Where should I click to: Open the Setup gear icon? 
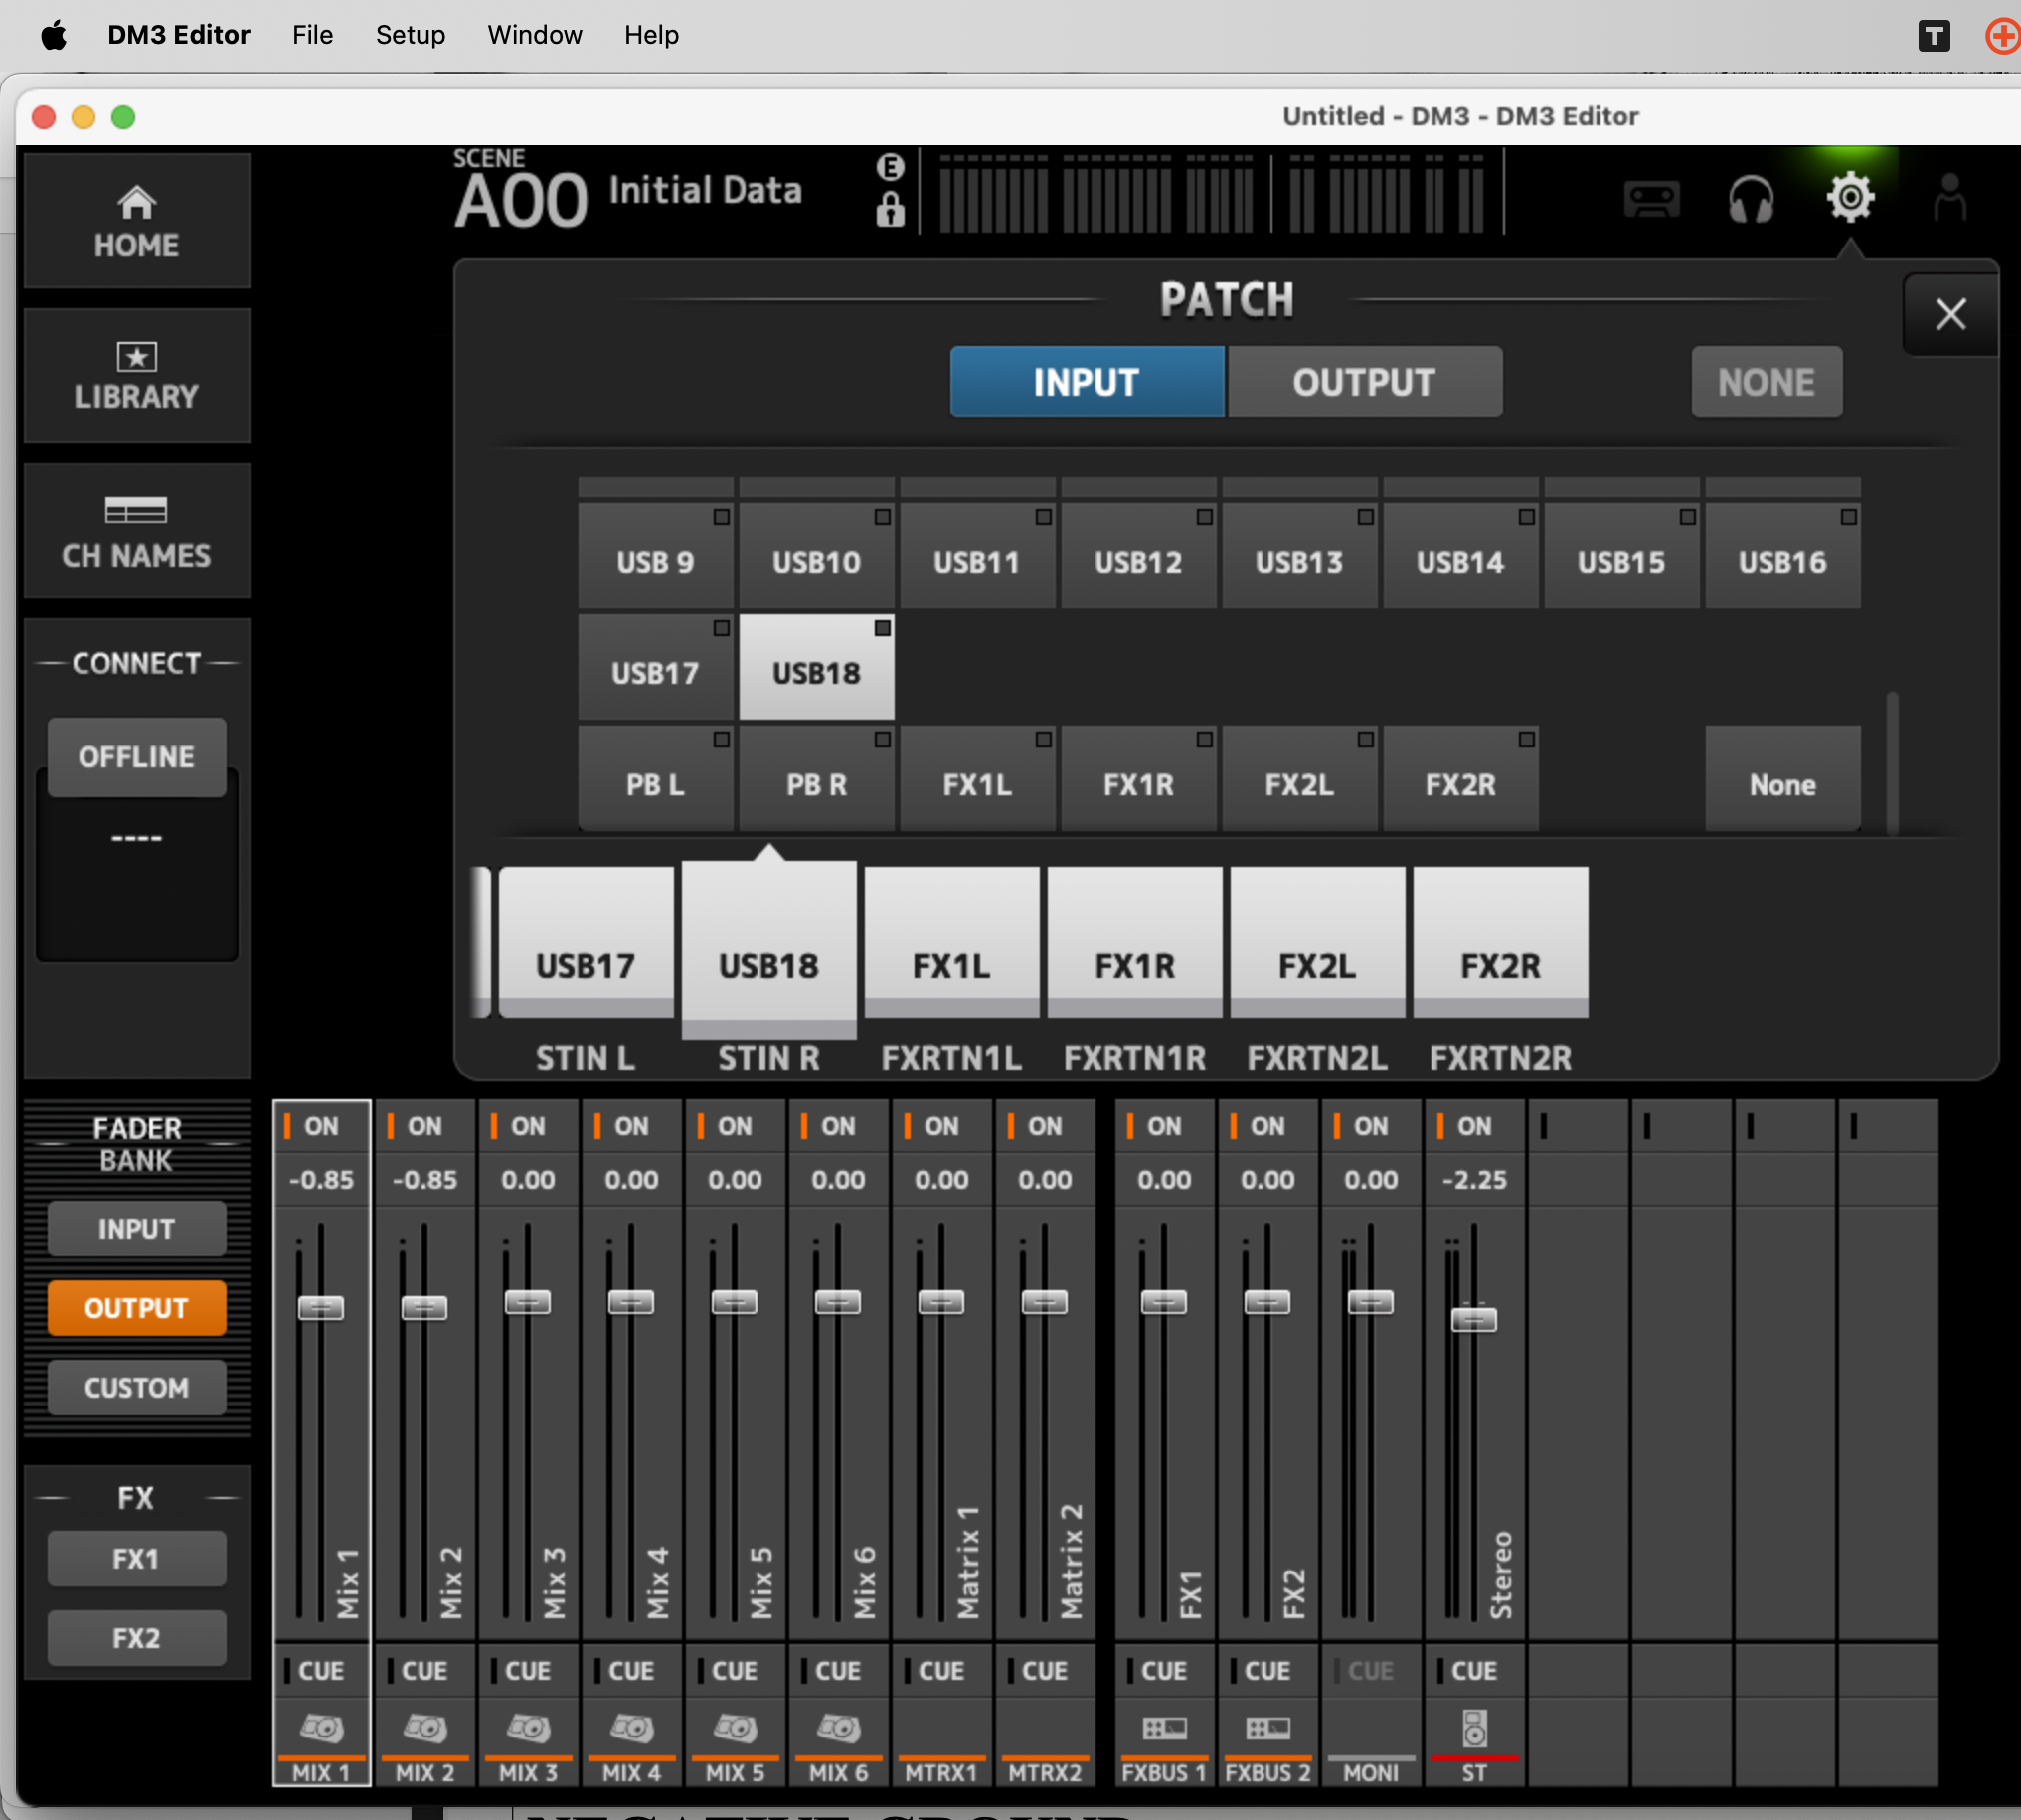tap(1849, 197)
